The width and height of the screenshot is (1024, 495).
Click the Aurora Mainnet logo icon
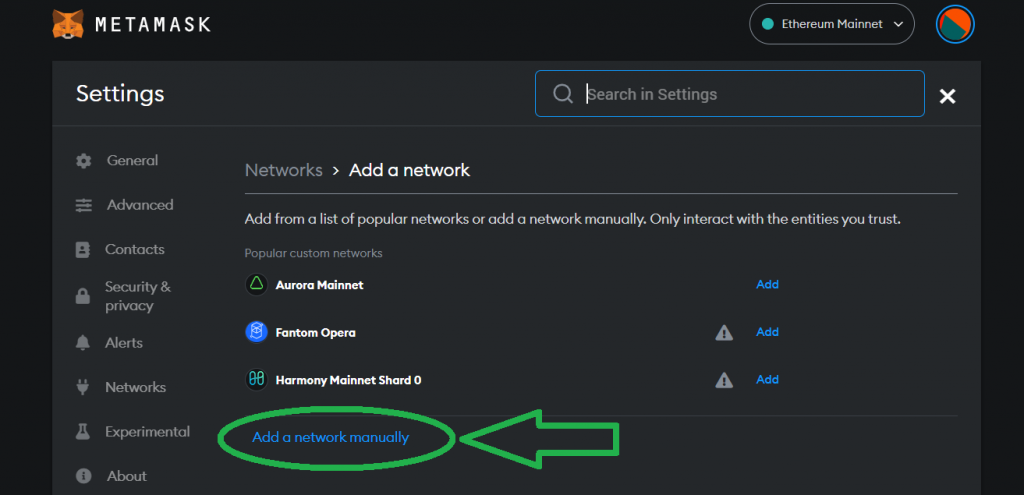tap(257, 285)
